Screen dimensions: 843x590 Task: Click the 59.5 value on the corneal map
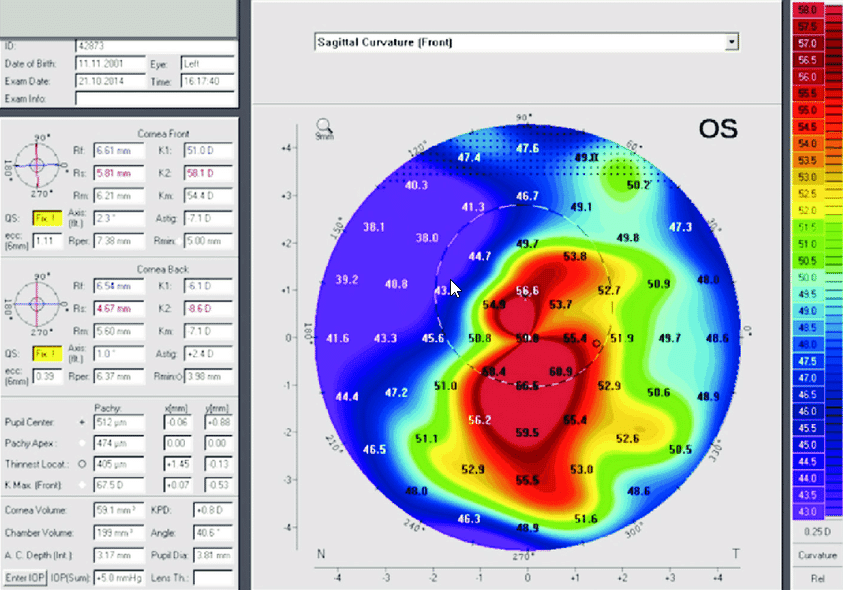coord(527,432)
